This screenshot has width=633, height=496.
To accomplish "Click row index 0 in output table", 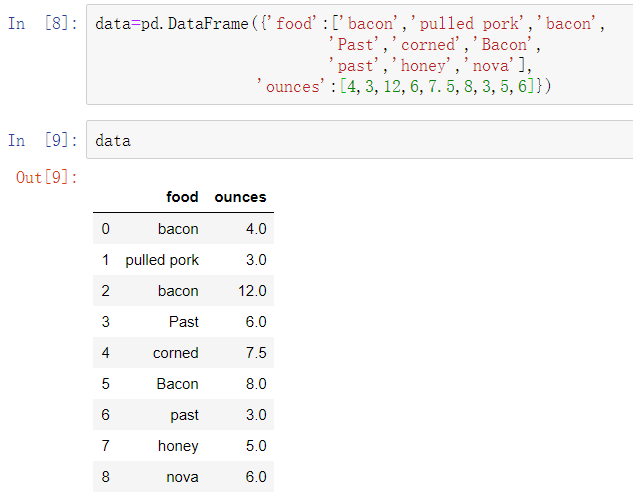I will click(105, 229).
